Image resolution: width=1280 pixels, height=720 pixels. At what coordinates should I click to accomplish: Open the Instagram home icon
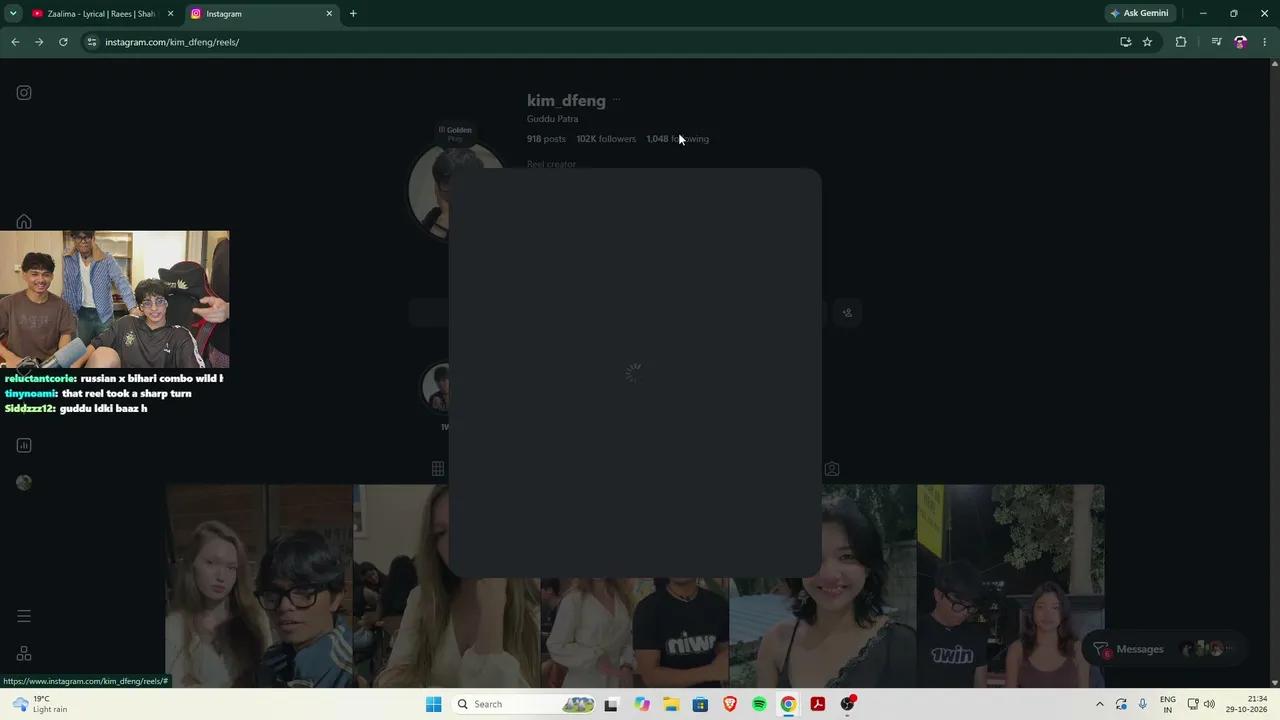click(x=24, y=222)
